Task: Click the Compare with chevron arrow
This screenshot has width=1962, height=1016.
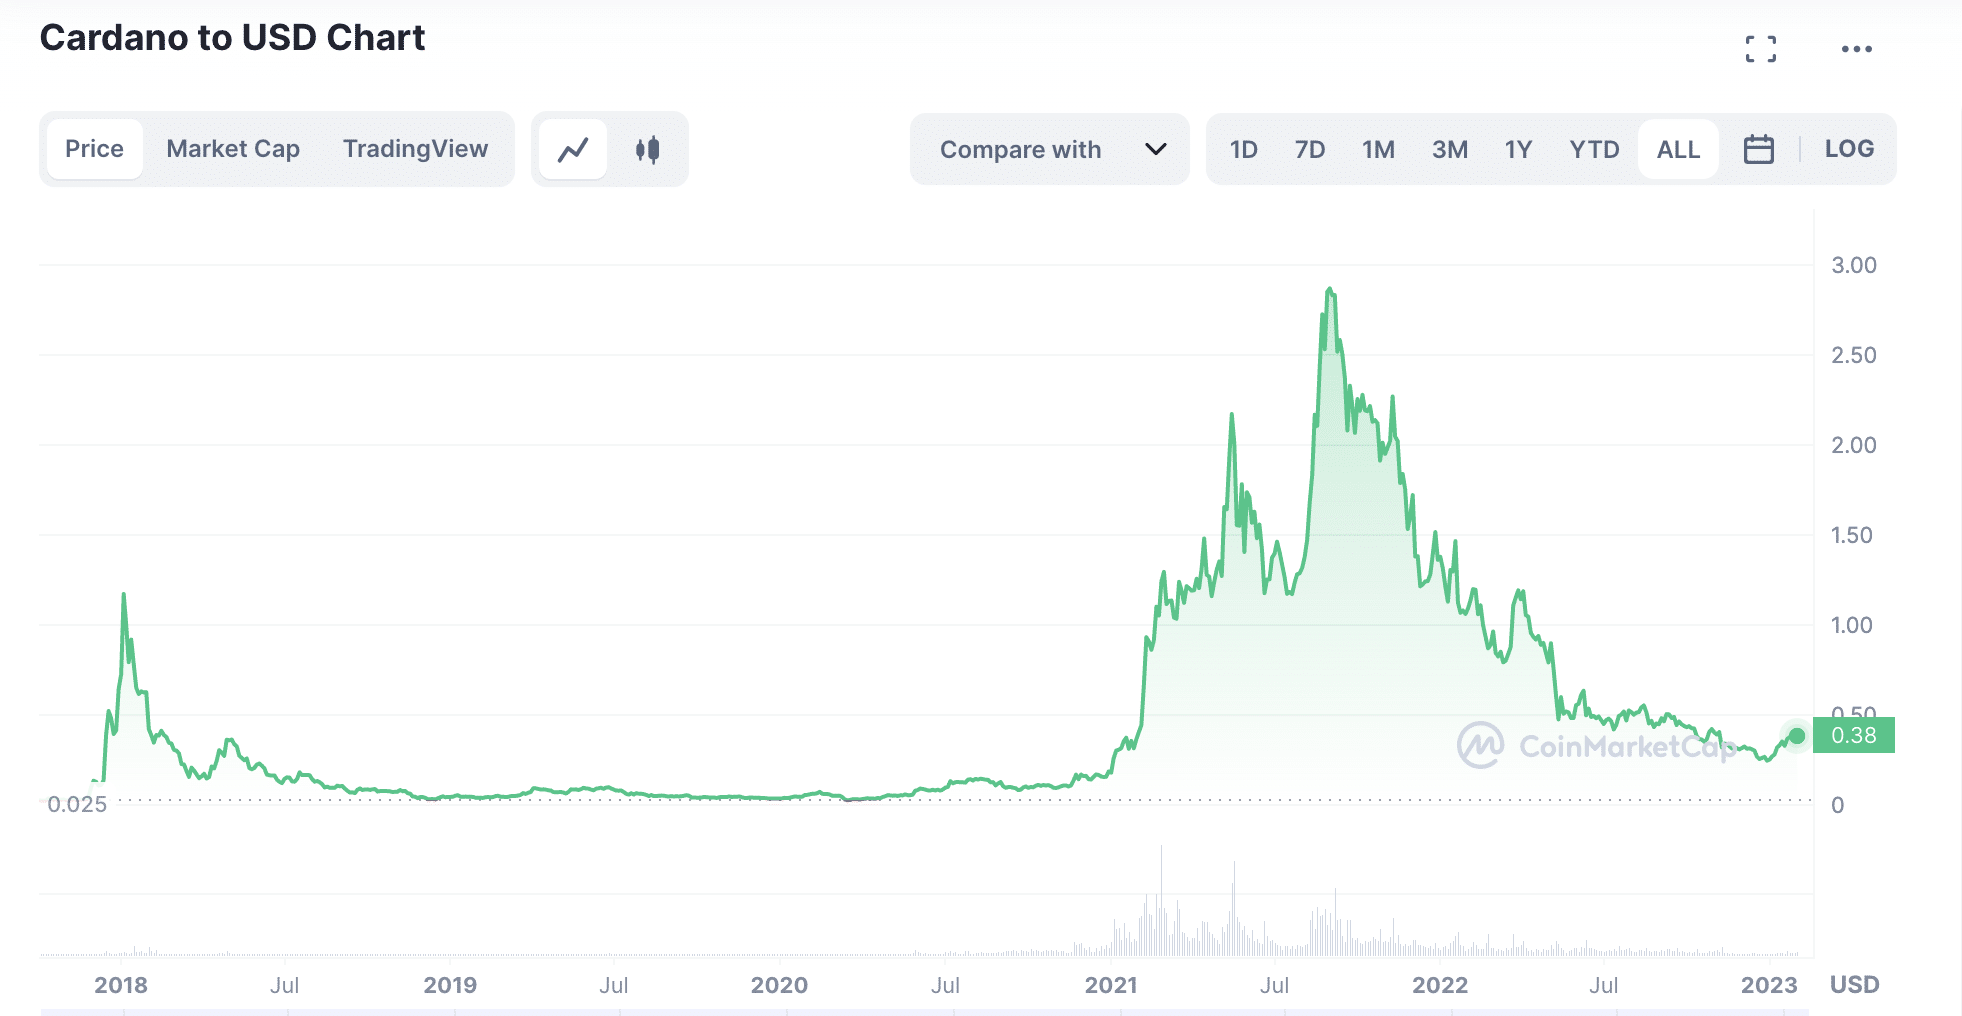Action: point(1155,150)
